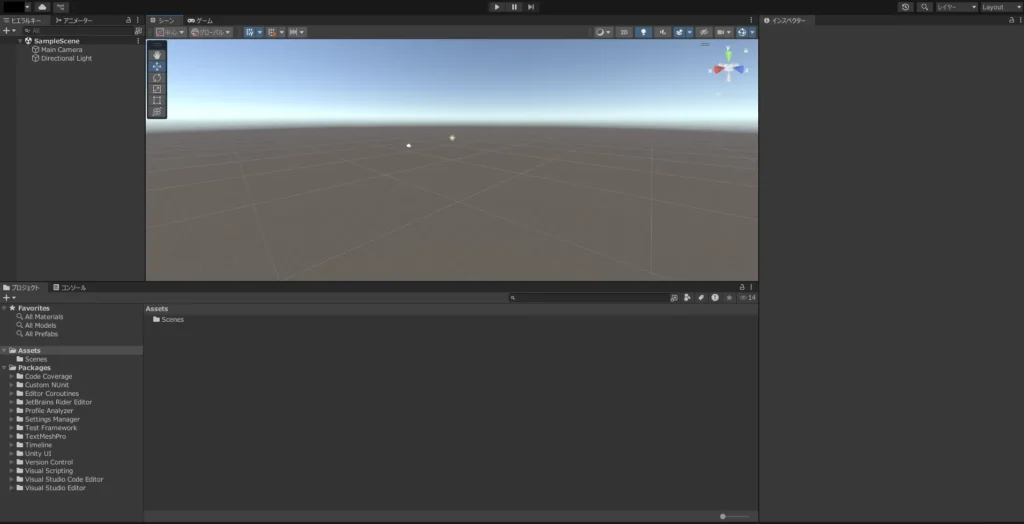This screenshot has width=1024, height=524.
Task: Open search window icon in Project toolbar
Action: point(674,298)
